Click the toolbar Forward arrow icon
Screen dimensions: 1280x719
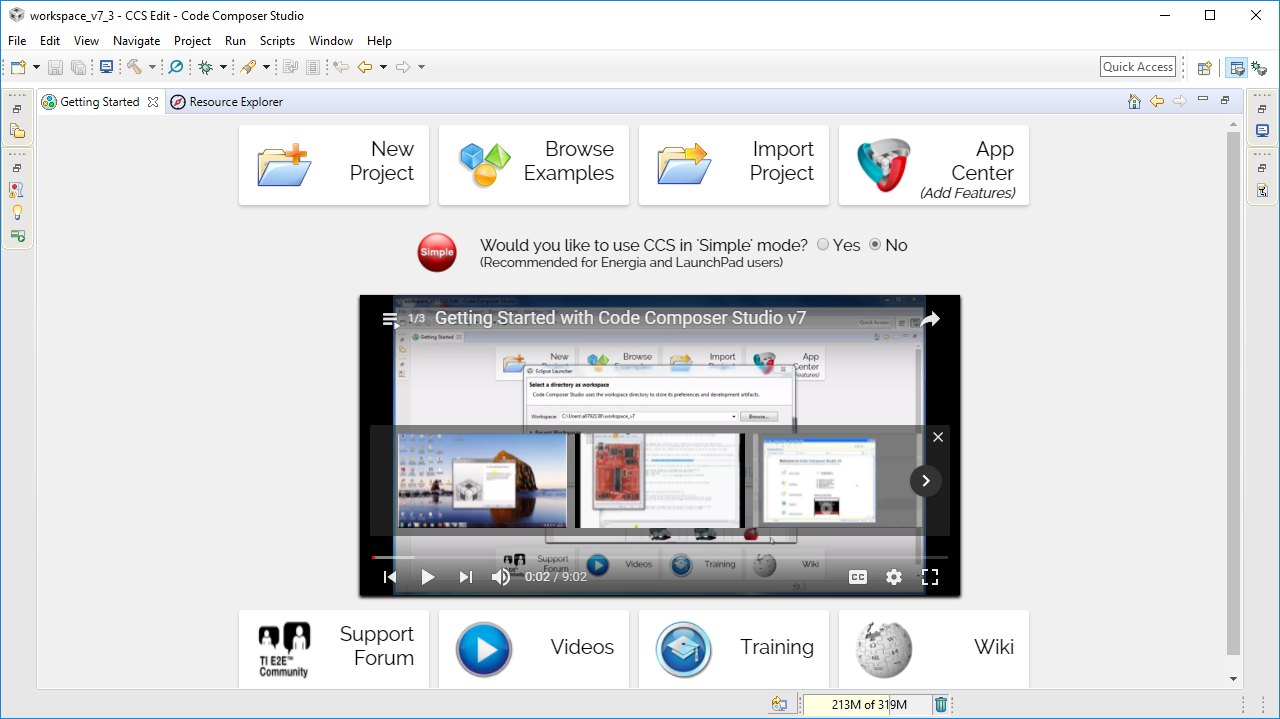pyautogui.click(x=403, y=67)
